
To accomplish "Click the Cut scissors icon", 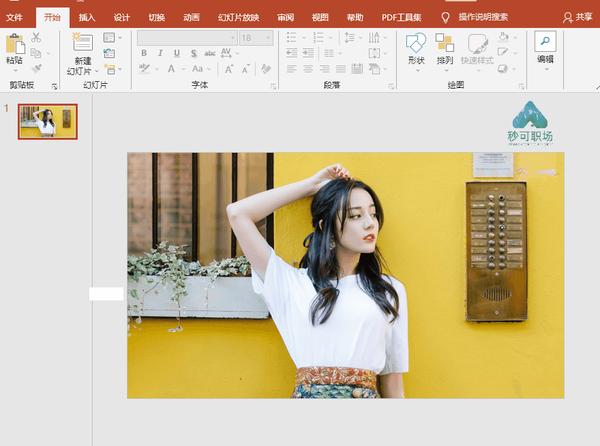I will click(x=36, y=38).
